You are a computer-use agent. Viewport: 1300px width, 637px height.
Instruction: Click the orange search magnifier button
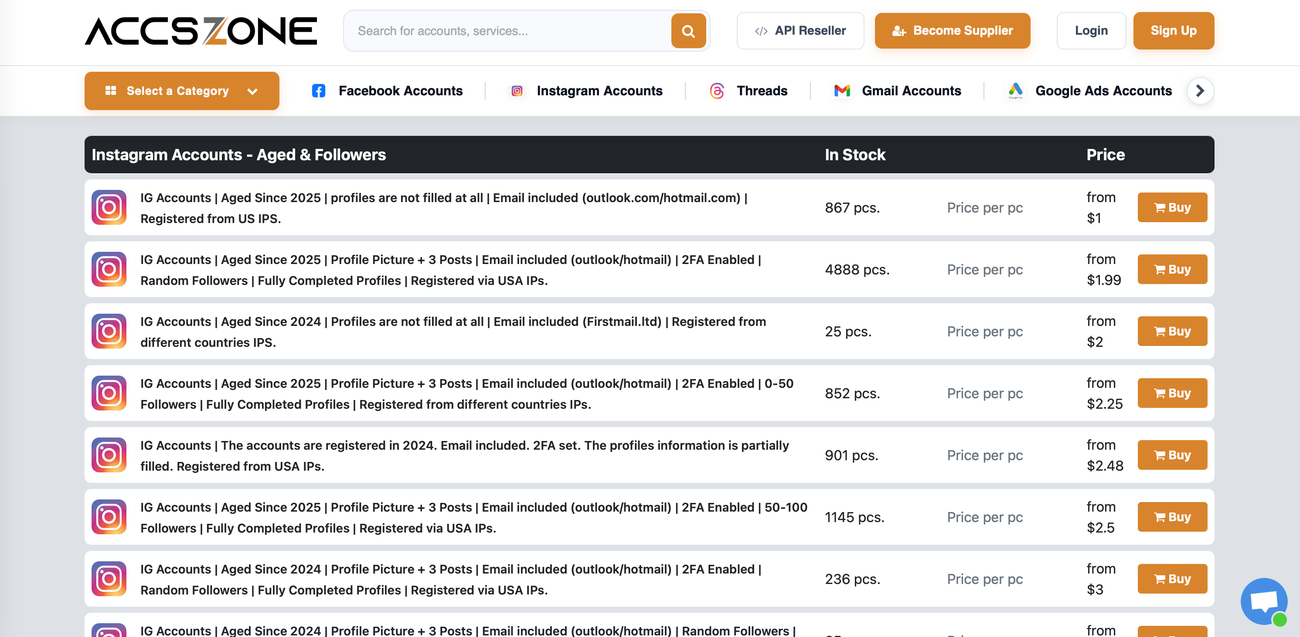click(688, 31)
